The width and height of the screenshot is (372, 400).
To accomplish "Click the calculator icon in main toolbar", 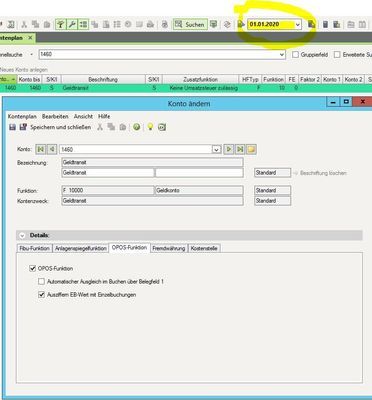I will coord(325,24).
